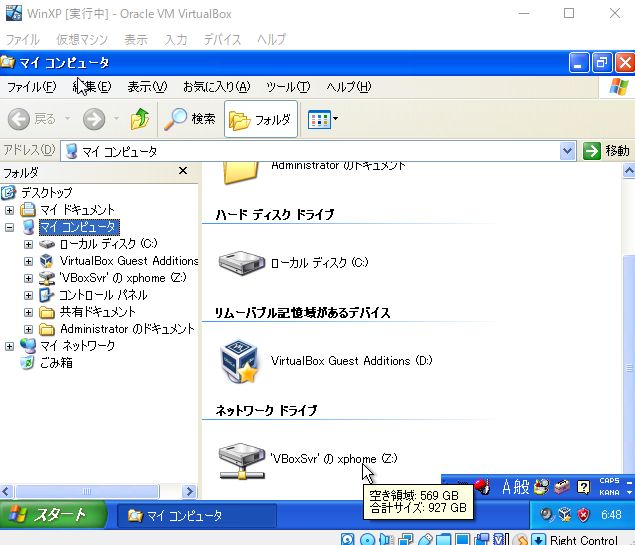Toggle CAPS on the language bar
This screenshot has height=545, width=635.
[609, 481]
